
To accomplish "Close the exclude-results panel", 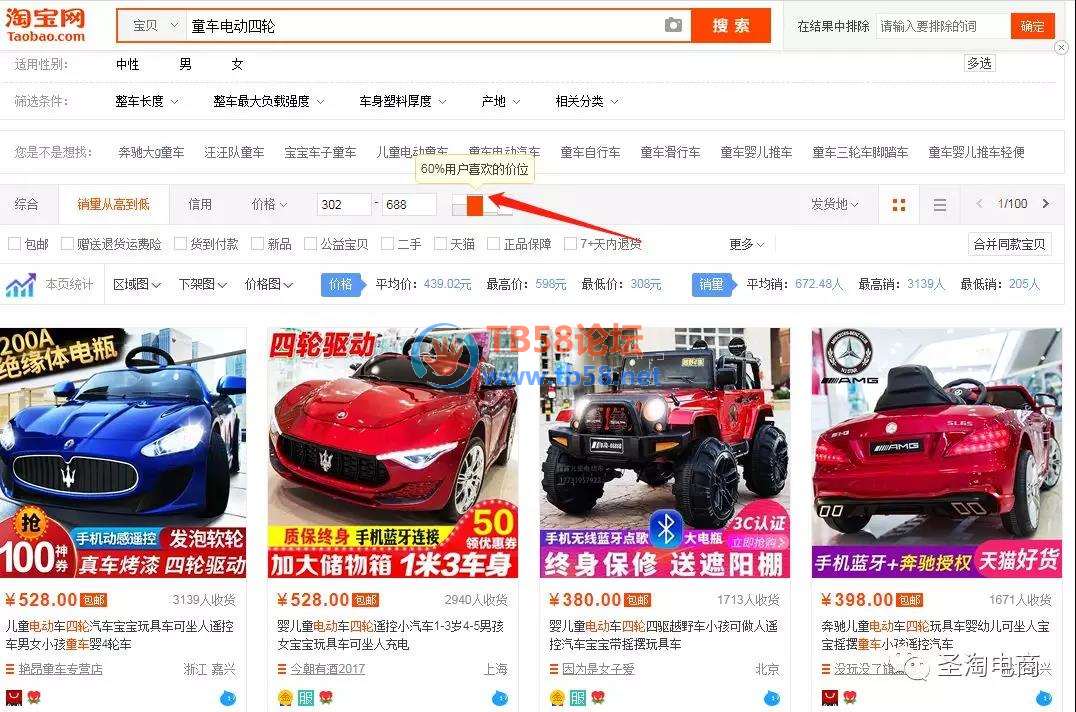I will click(x=1061, y=47).
